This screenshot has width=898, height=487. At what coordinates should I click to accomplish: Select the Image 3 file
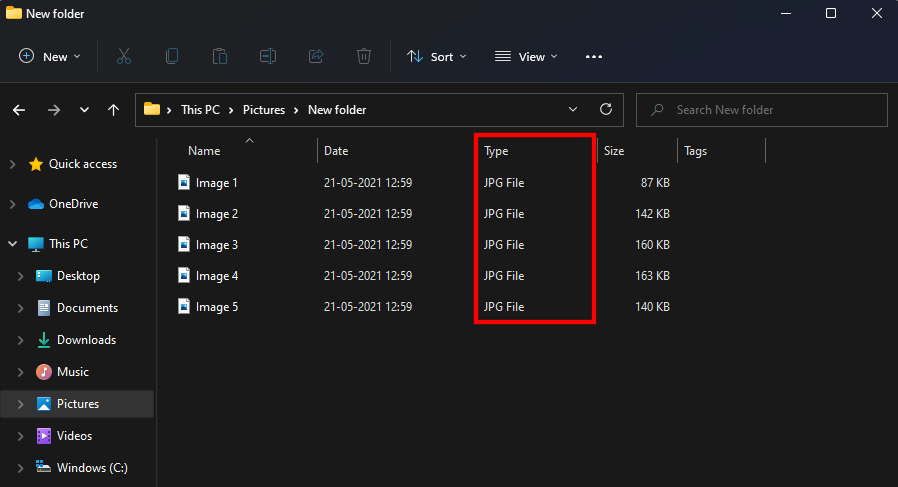(x=216, y=245)
